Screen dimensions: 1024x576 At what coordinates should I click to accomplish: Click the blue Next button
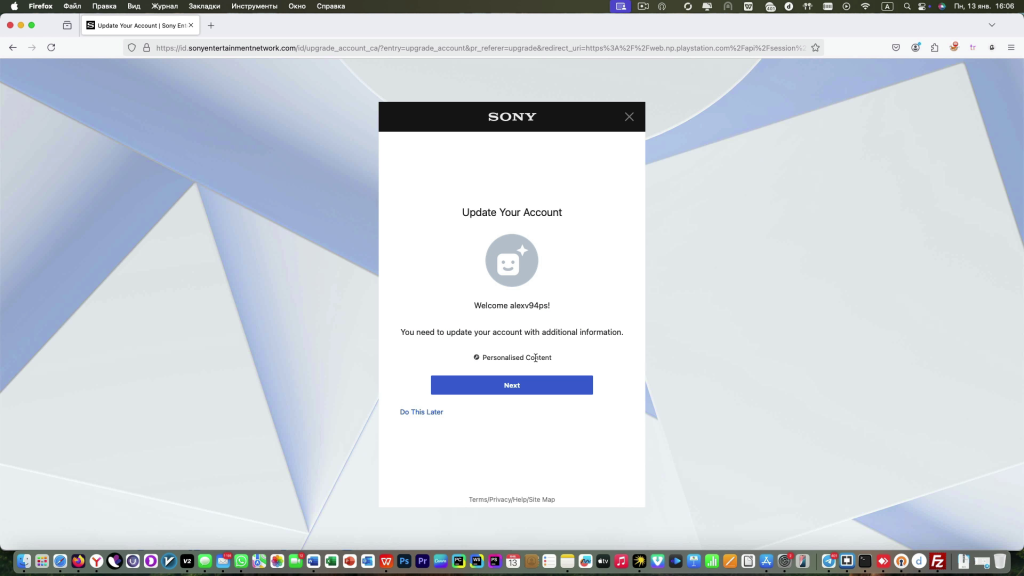[511, 385]
